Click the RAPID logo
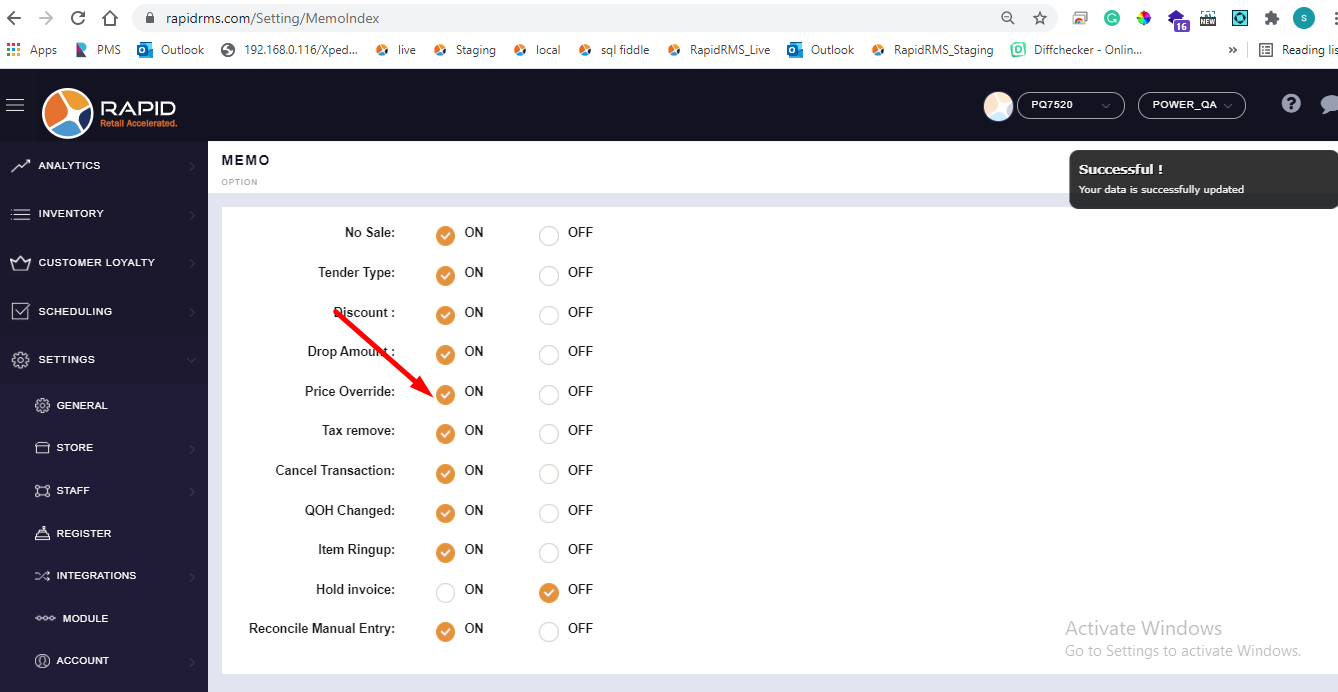The width and height of the screenshot is (1338, 692). click(x=108, y=113)
